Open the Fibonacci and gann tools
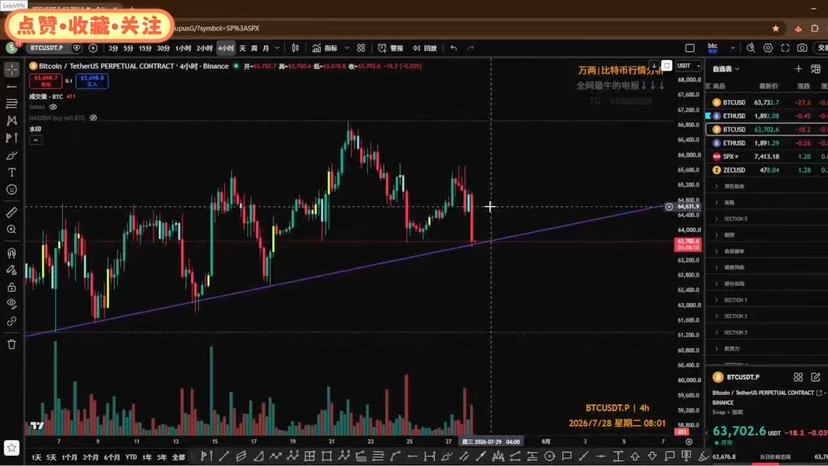828x466 pixels. coord(12,104)
